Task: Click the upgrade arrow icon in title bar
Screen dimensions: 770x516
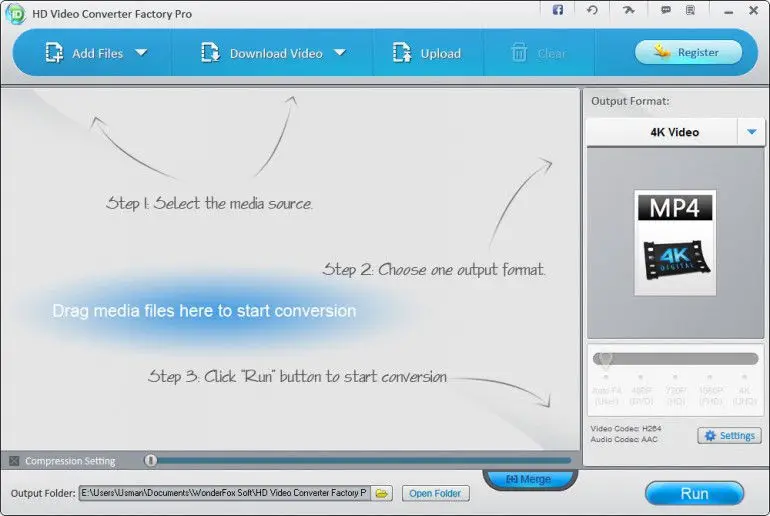Action: coord(629,10)
